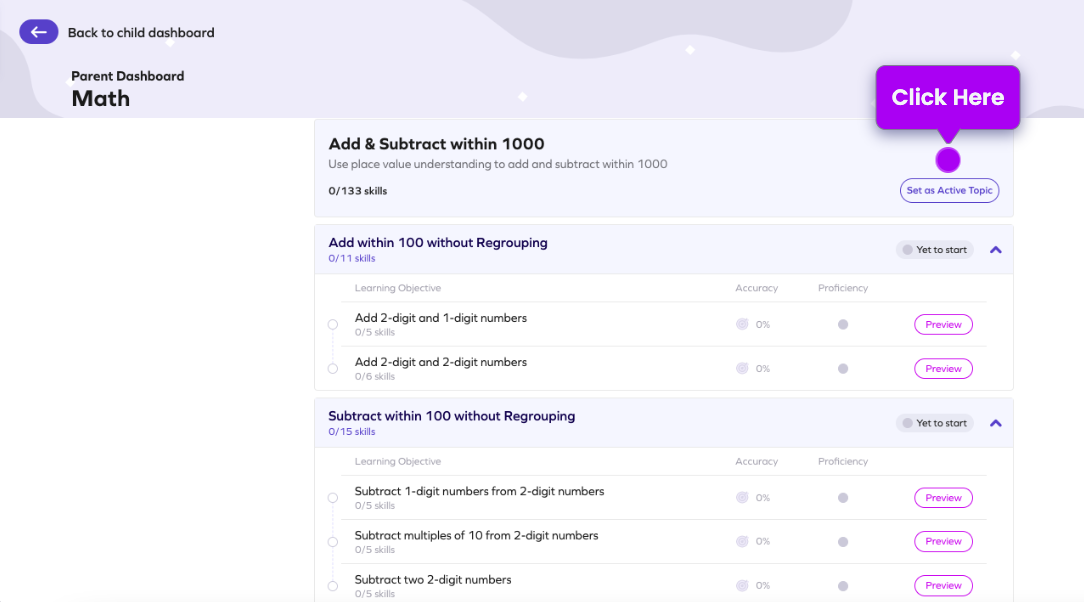Click proficiency dot for Add 2-digit and 1-digit numbers
The height and width of the screenshot is (602, 1084).
[x=843, y=324]
